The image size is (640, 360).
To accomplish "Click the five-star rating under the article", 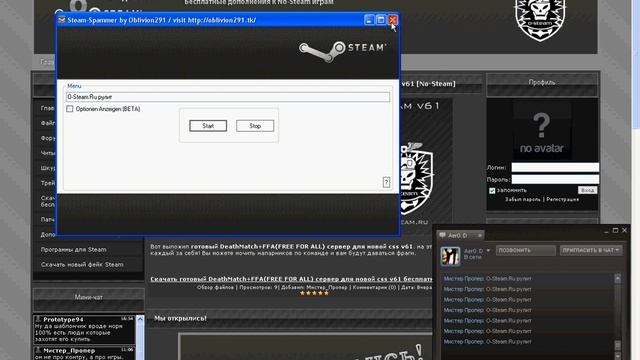I will pyautogui.click(x=314, y=293).
